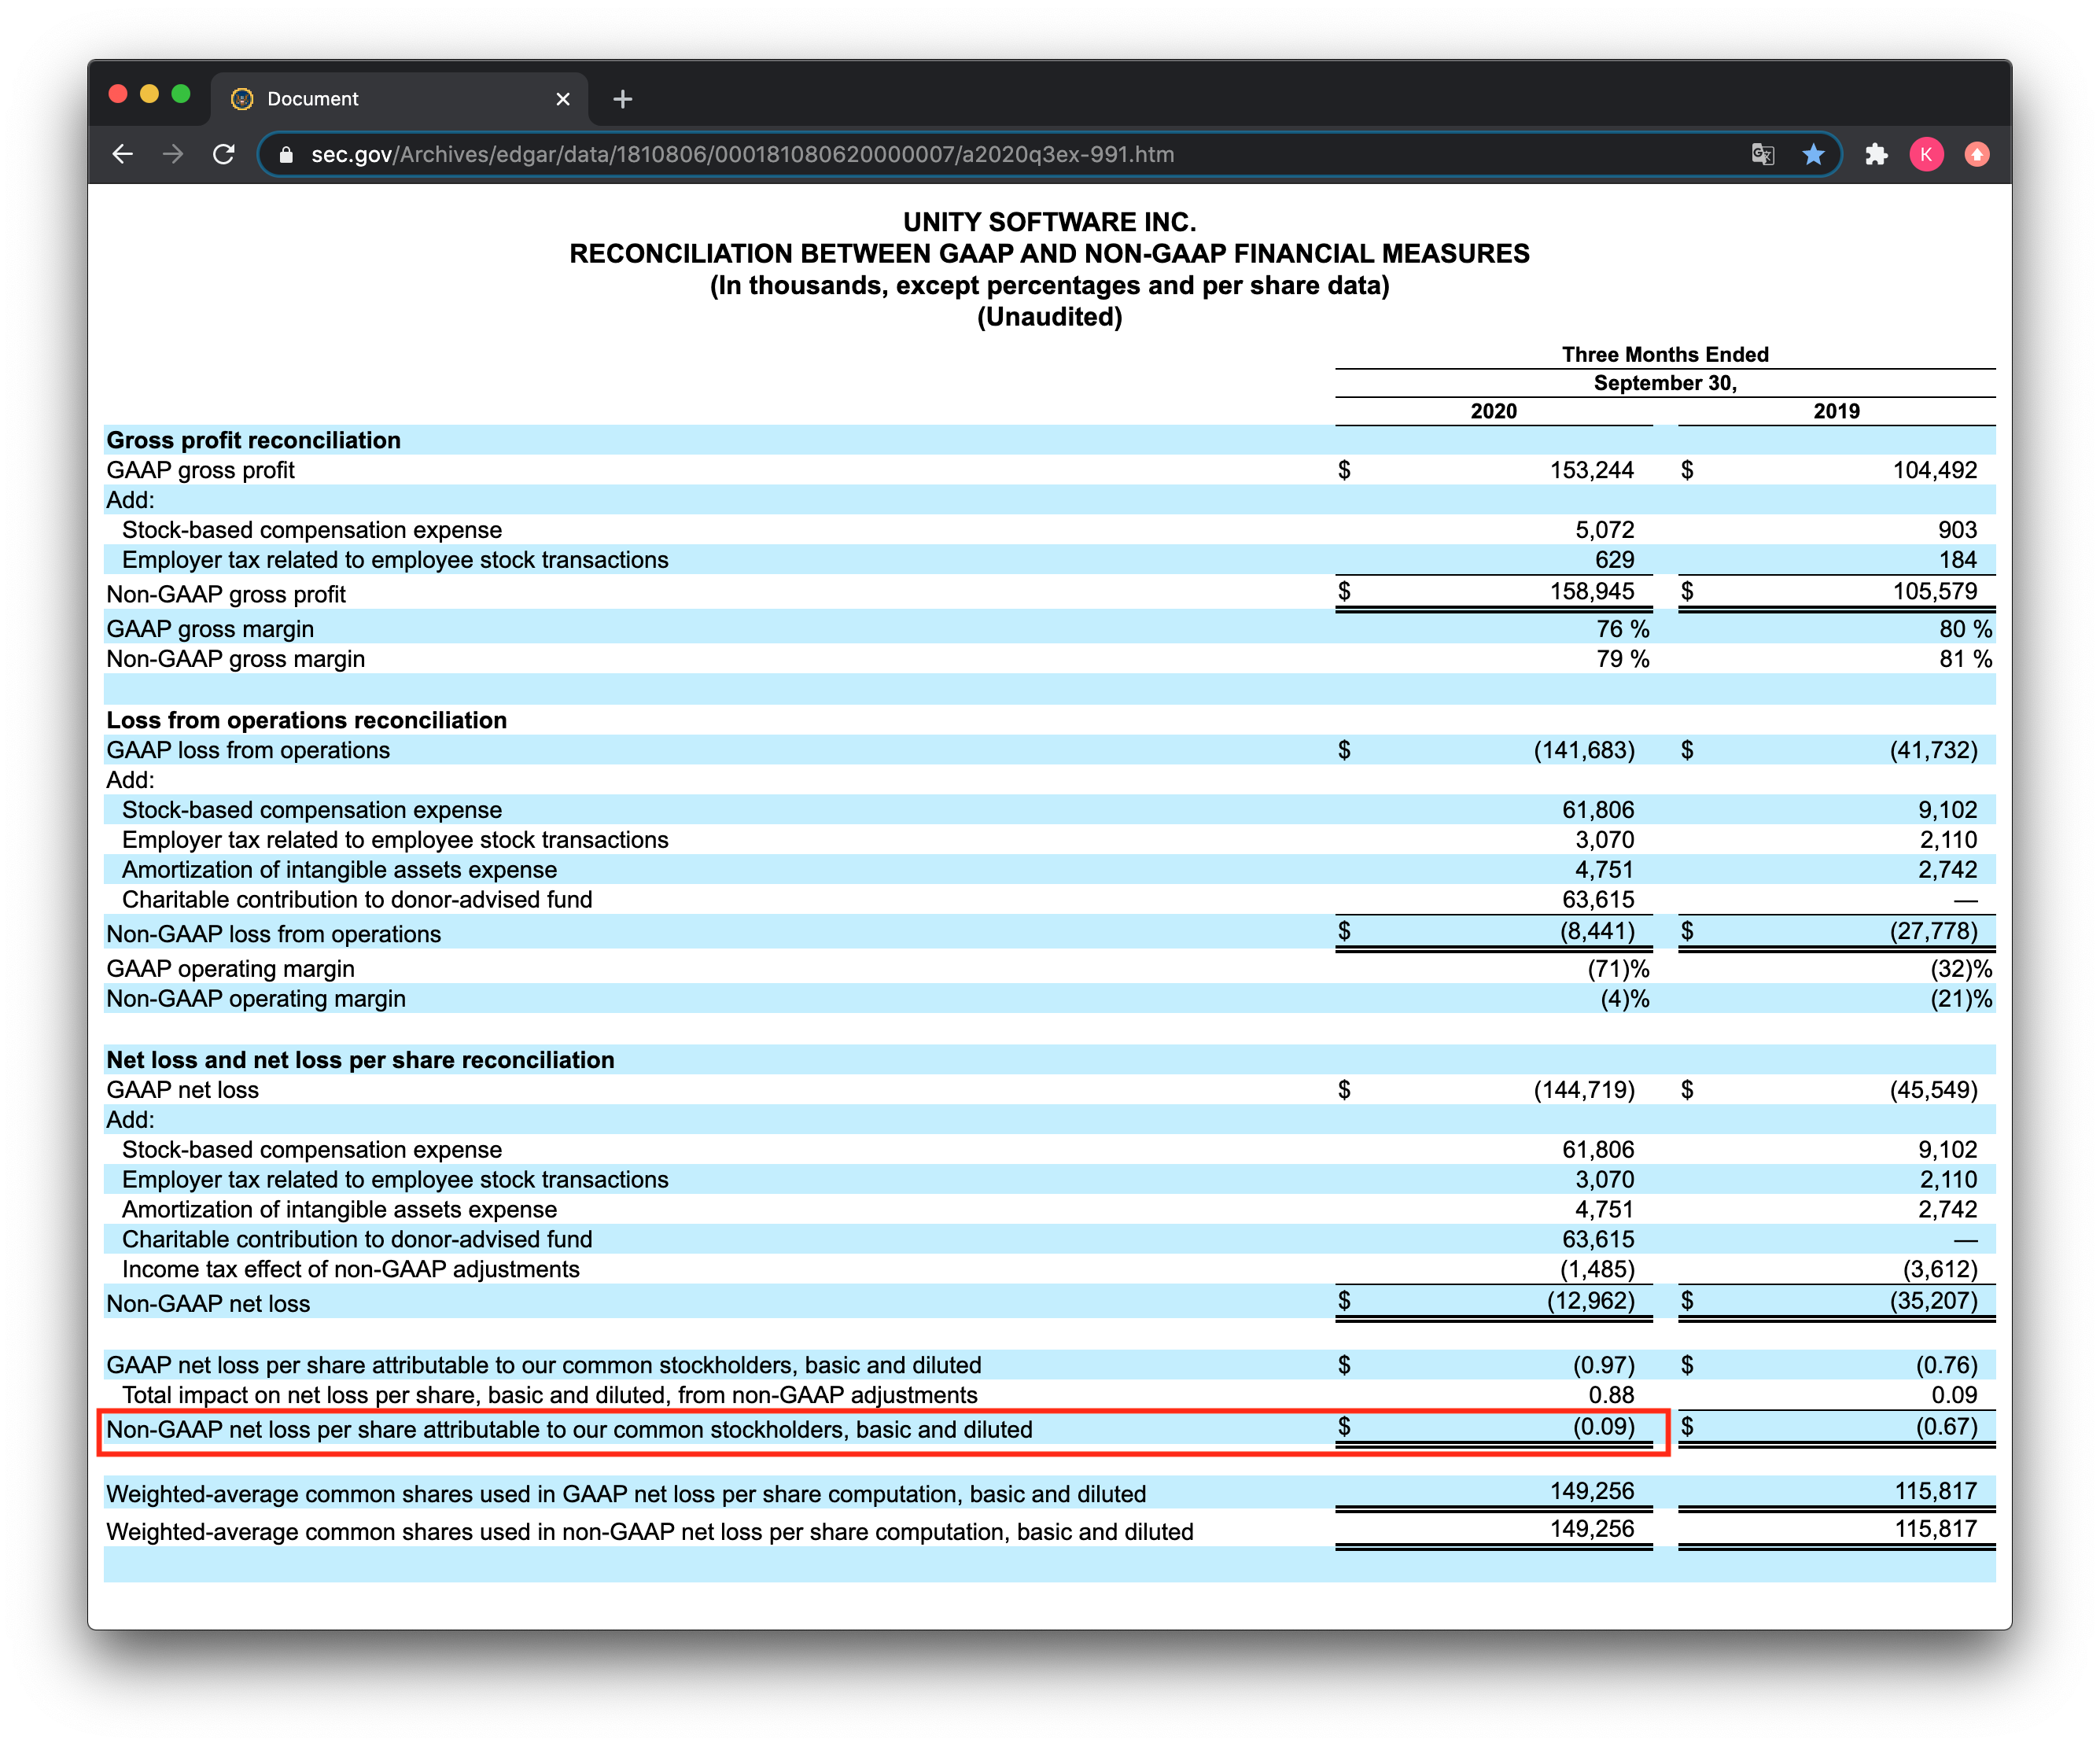Click the Gross profit reconciliation heading

pyautogui.click(x=253, y=440)
